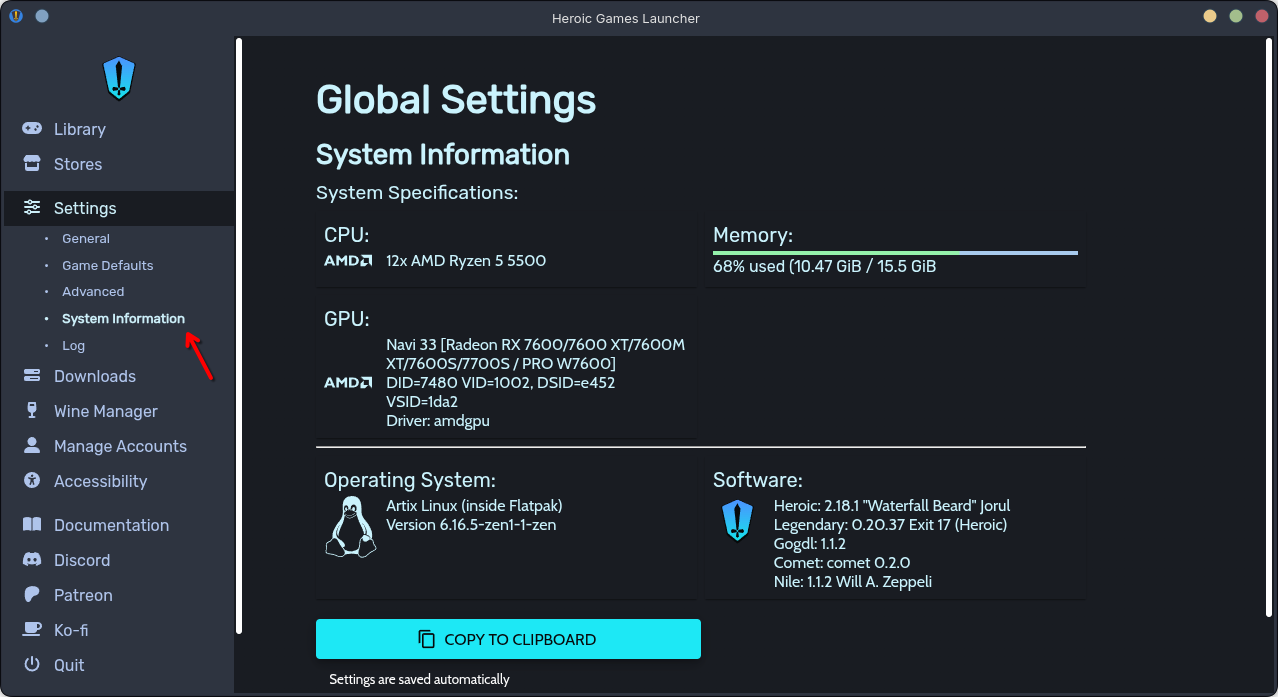Click the Wine Manager glass icon
1278x697 pixels.
(33, 411)
